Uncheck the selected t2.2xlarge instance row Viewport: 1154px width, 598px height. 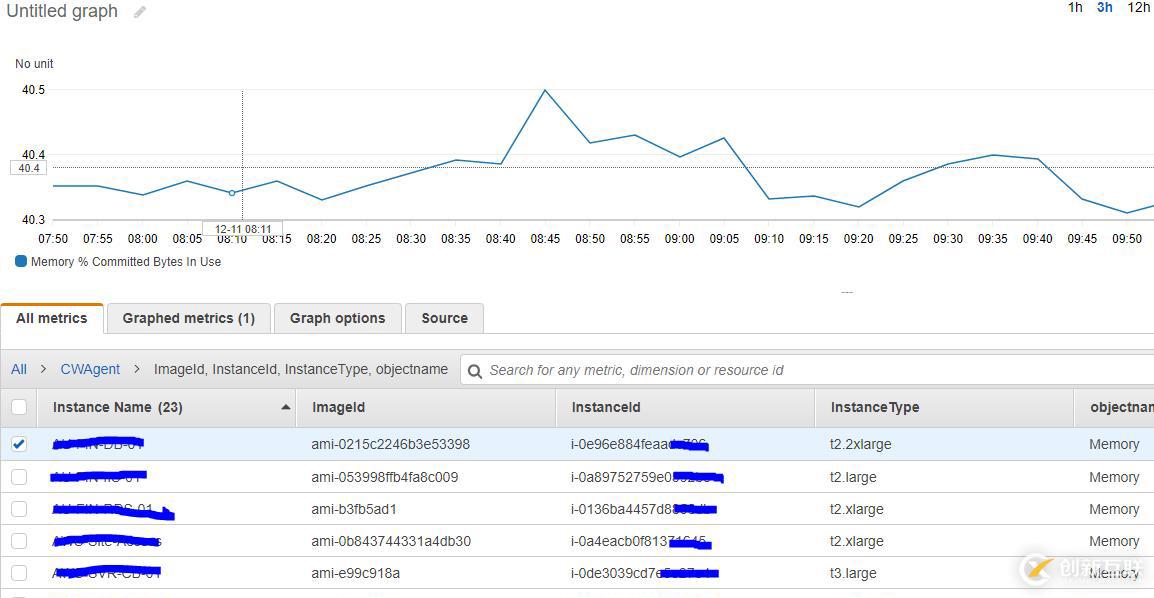19,444
